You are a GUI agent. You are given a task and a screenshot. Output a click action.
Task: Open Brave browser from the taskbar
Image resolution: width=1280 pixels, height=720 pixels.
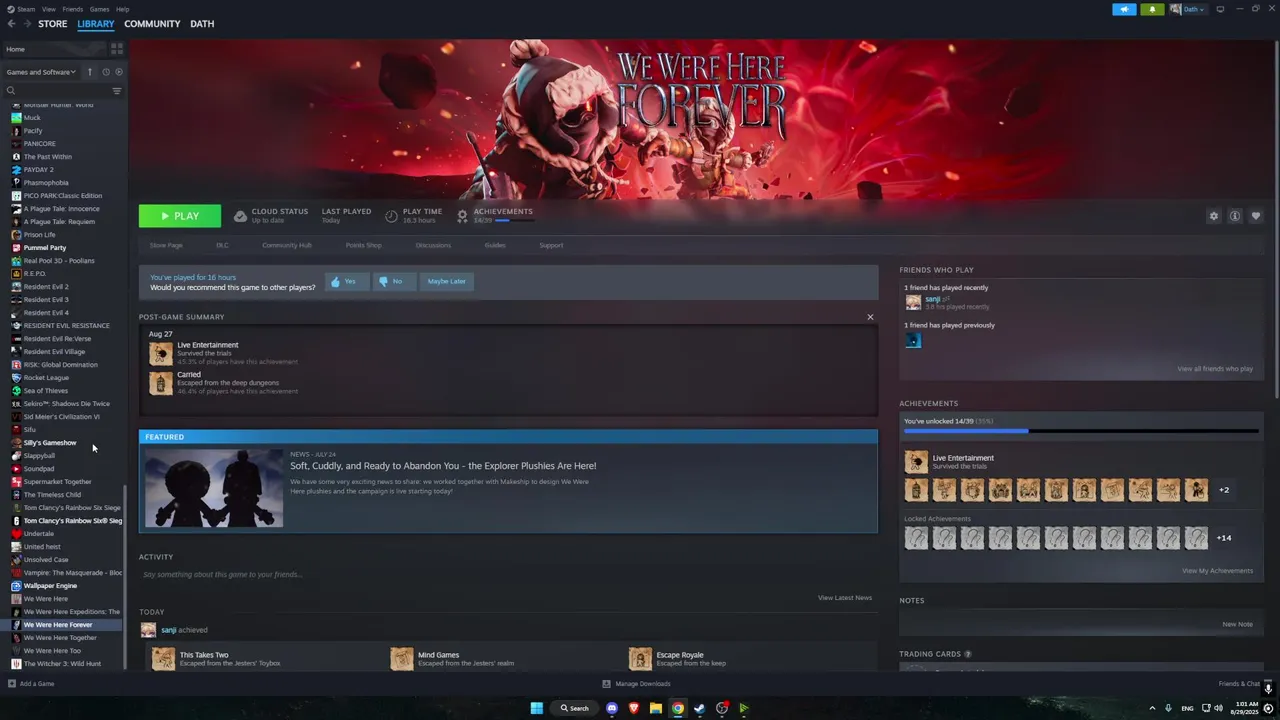pos(634,708)
